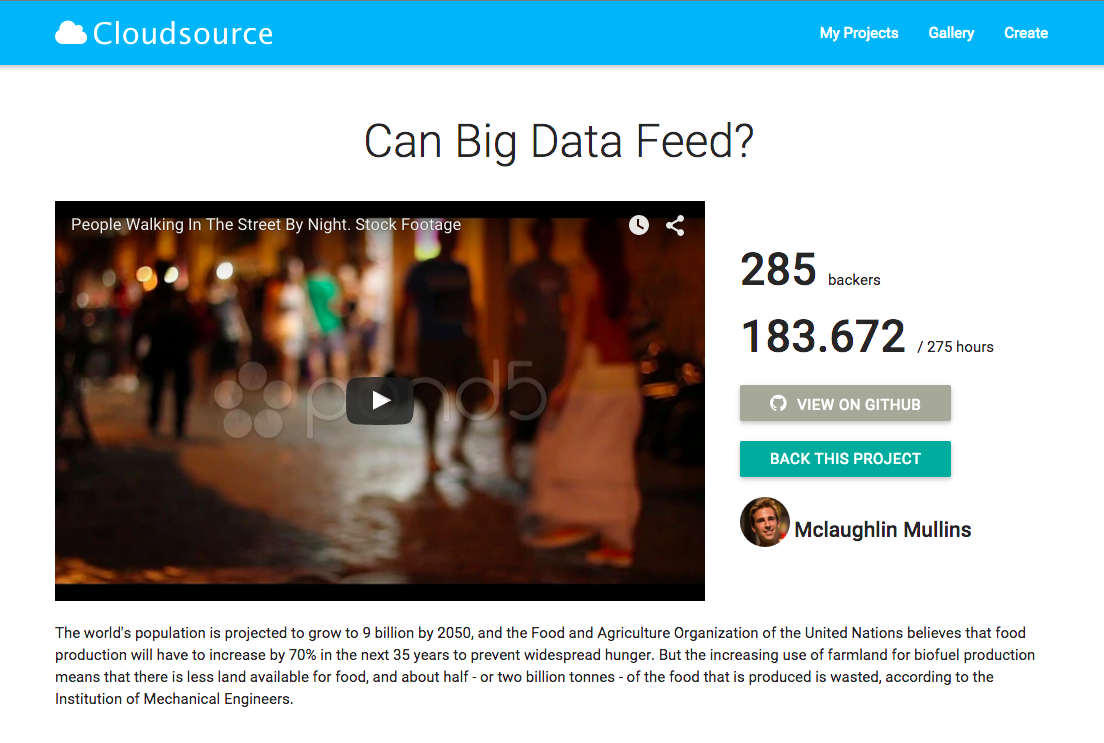This screenshot has width=1104, height=743.
Task: Go to the Gallery page
Action: (x=951, y=33)
